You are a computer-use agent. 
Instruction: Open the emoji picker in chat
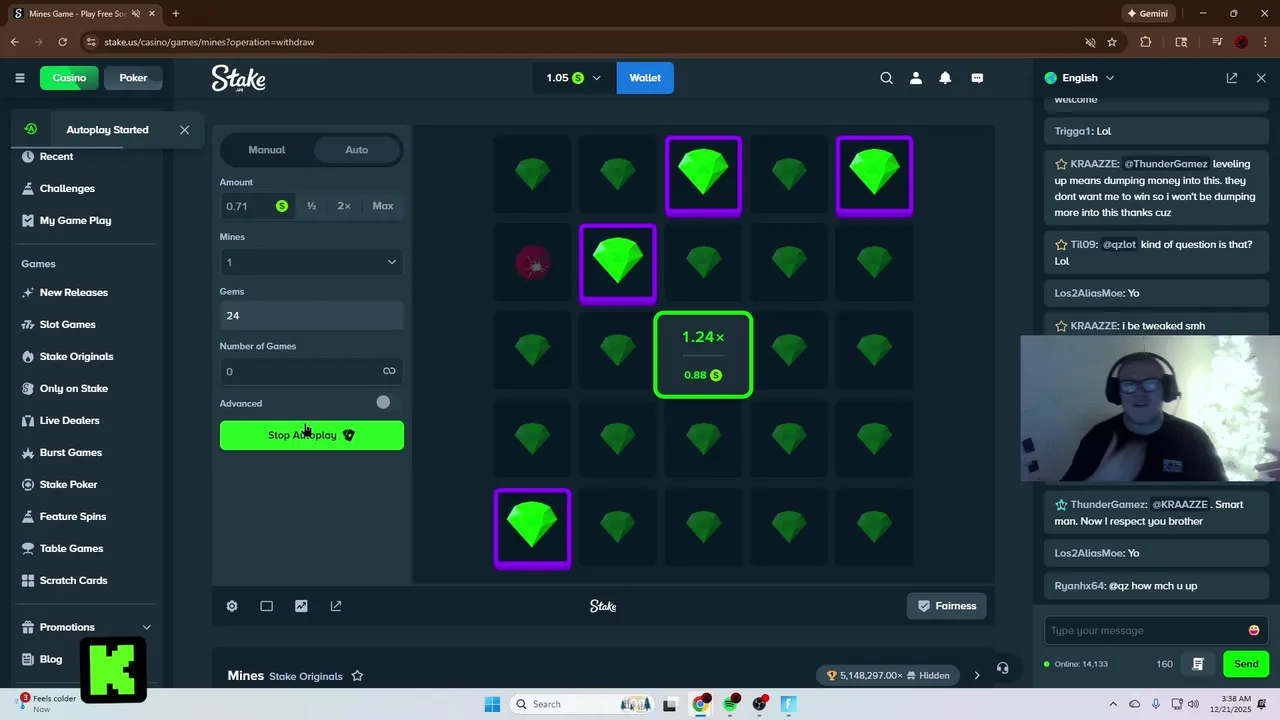(x=1254, y=631)
